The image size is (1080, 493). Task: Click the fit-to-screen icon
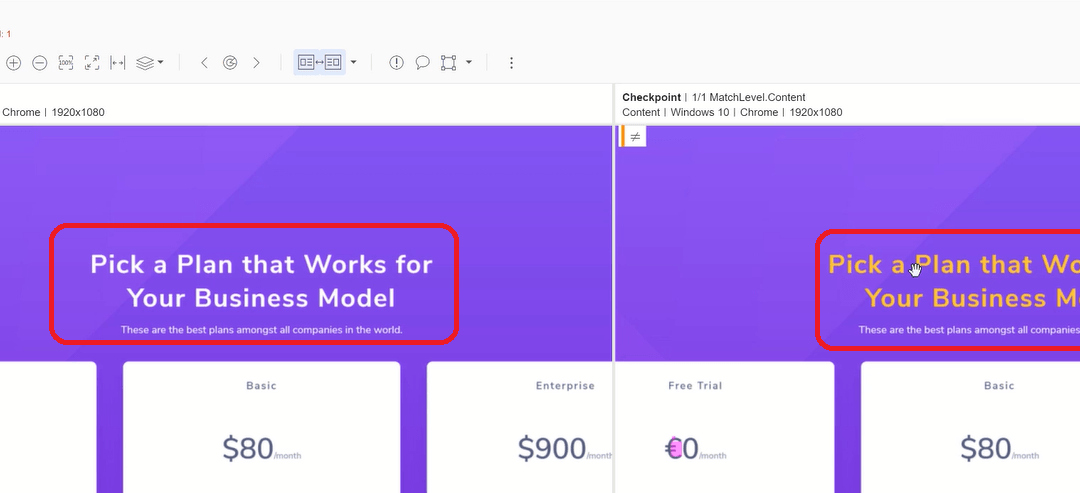pos(92,63)
